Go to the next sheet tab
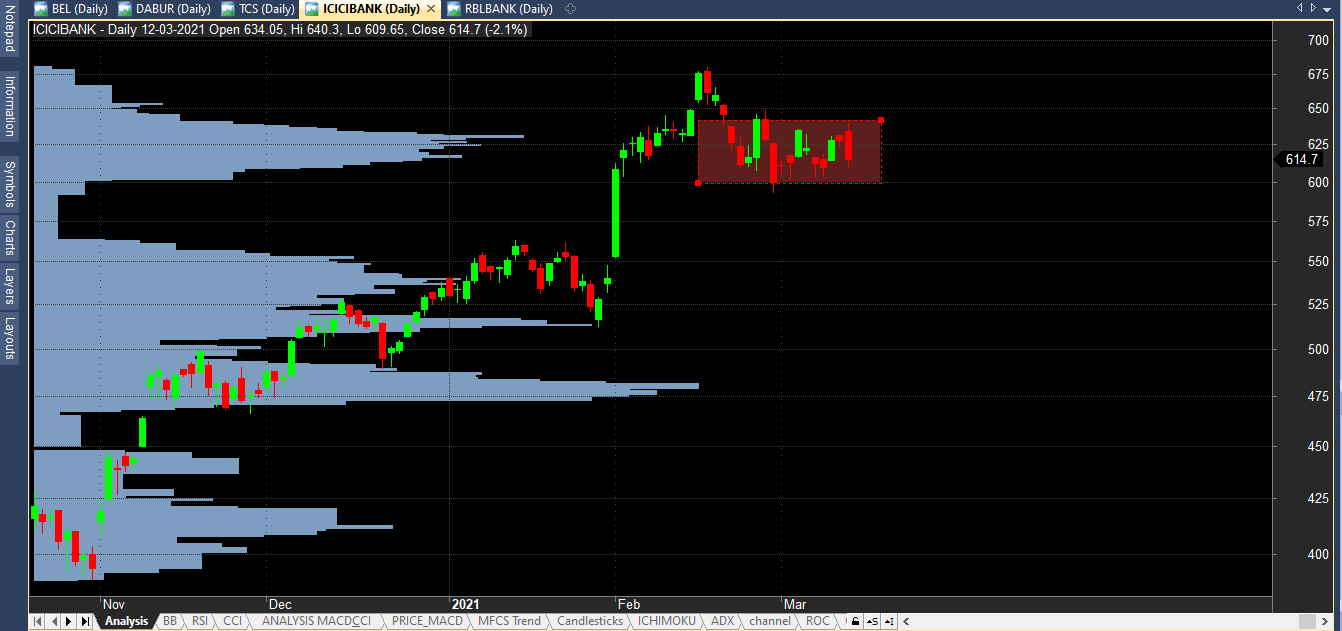The width and height of the screenshot is (1342, 631). (x=69, y=622)
